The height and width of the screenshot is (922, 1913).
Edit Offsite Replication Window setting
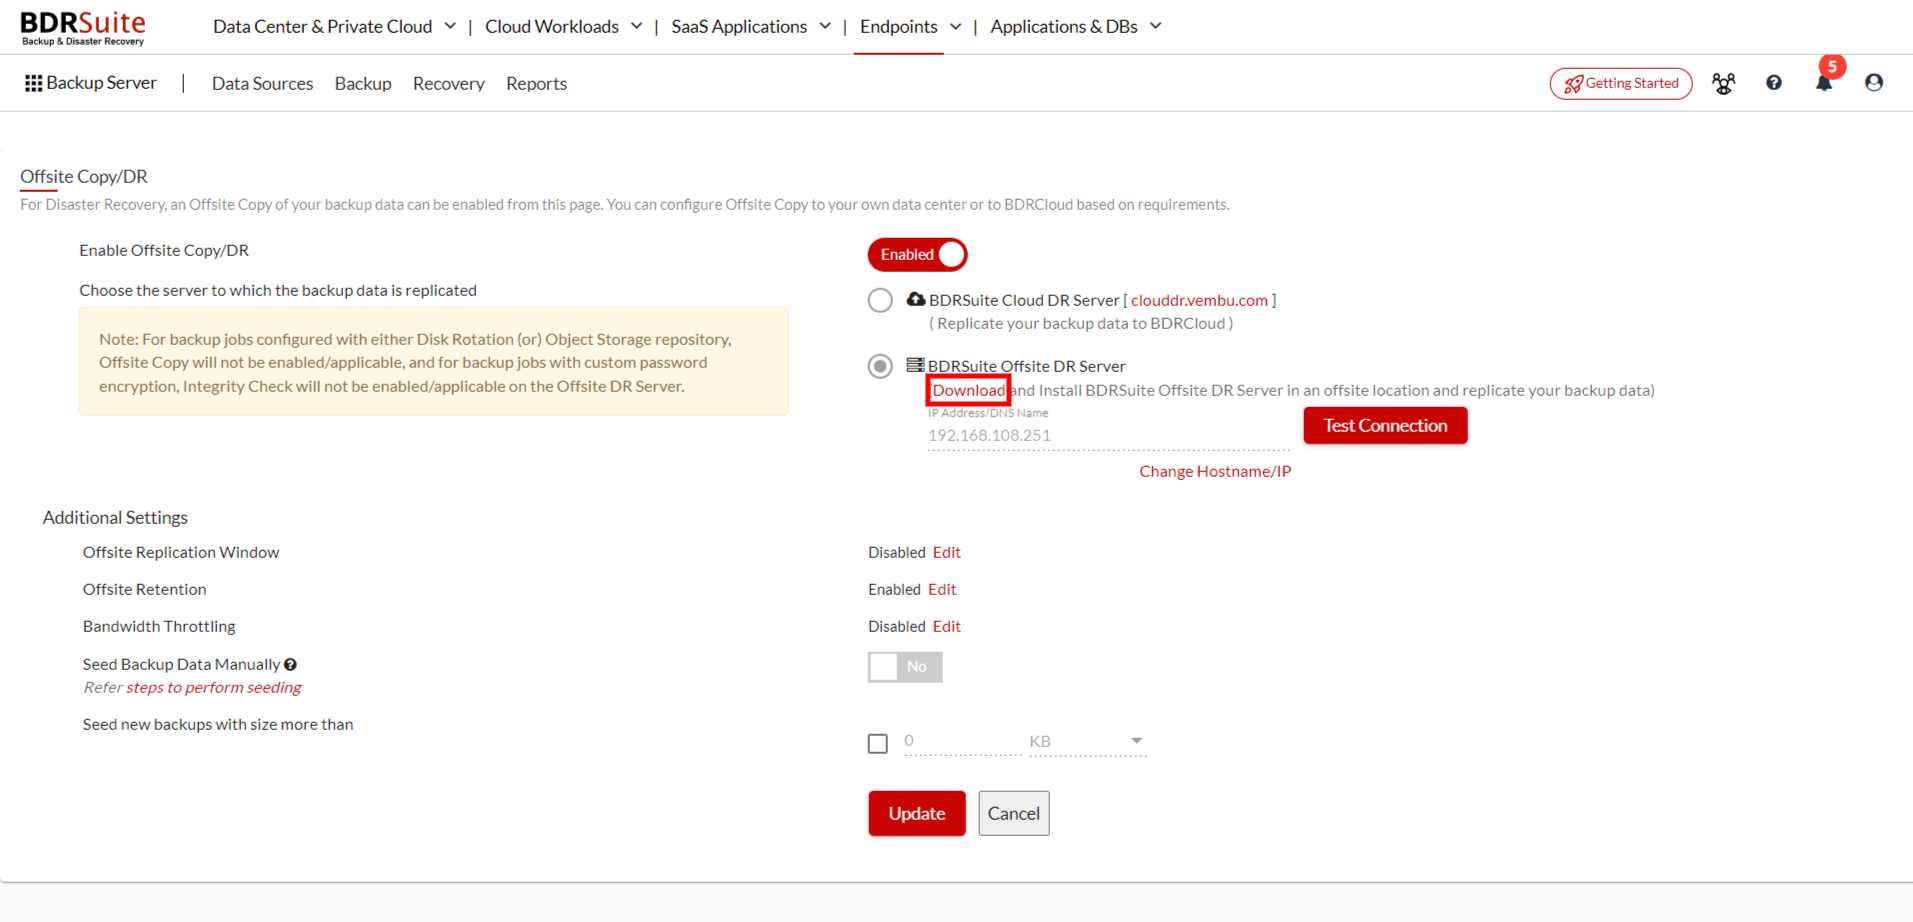(947, 552)
